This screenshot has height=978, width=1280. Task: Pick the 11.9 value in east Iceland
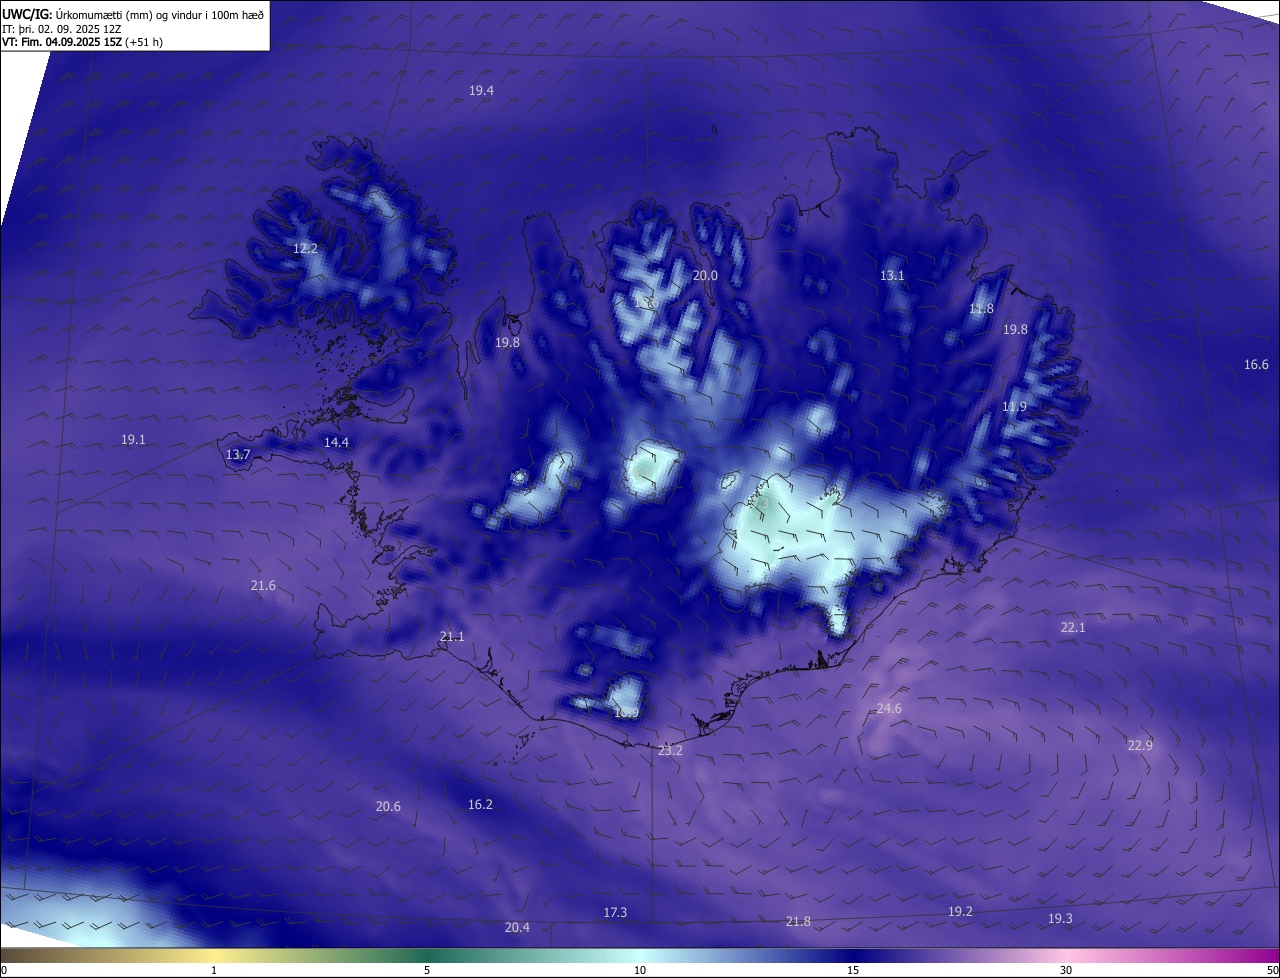[x=1014, y=406]
